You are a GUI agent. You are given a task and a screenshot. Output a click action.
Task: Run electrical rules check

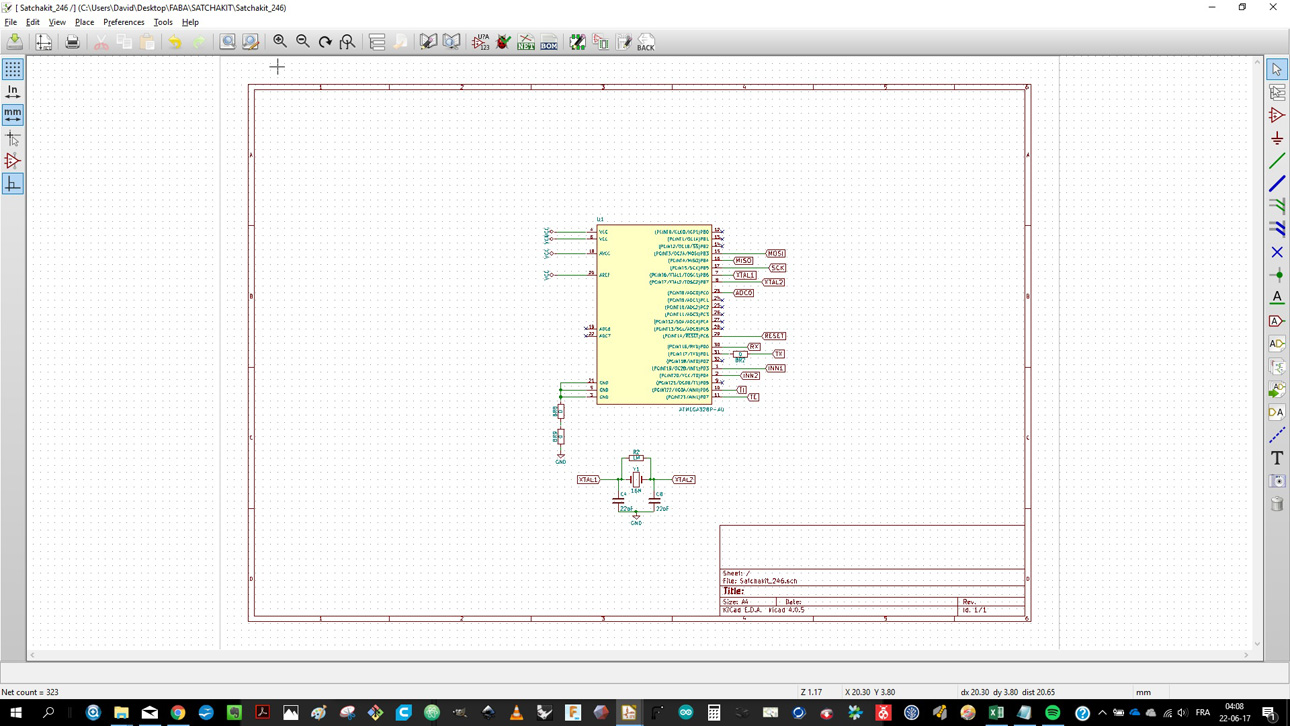coord(504,42)
